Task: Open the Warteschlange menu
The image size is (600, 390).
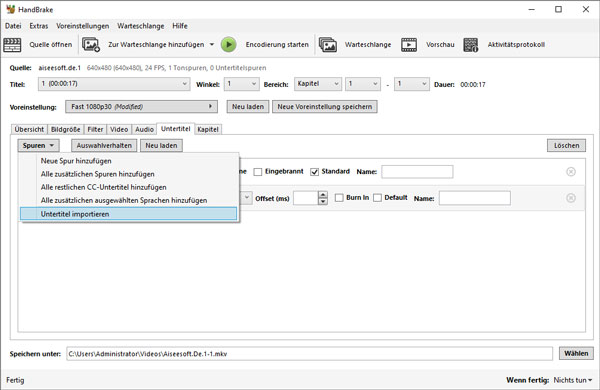Action: pos(140,26)
